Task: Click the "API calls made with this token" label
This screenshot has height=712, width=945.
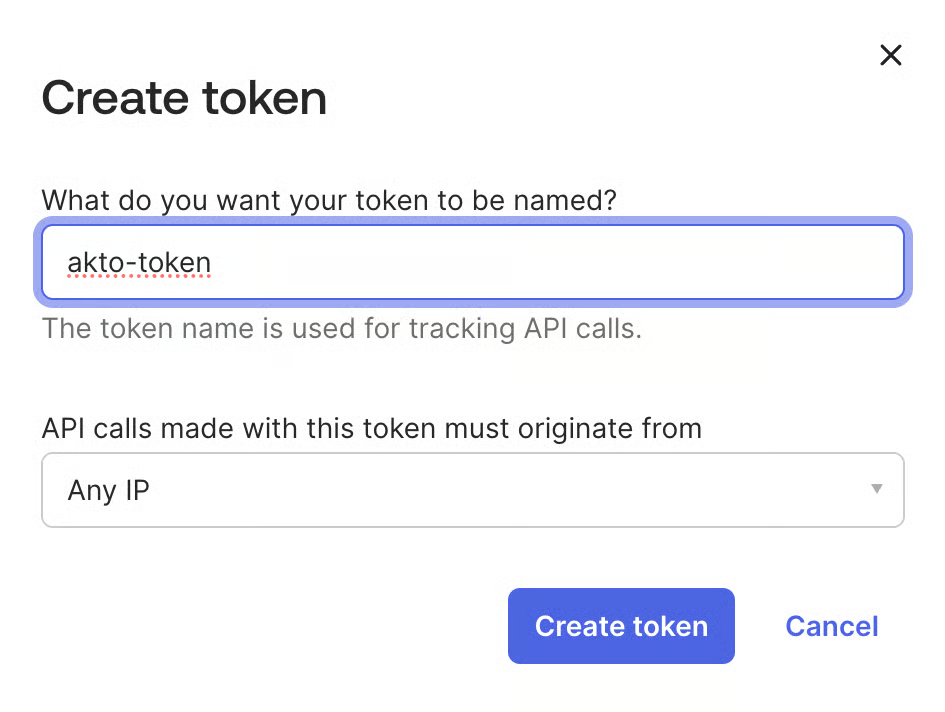Action: point(371,429)
